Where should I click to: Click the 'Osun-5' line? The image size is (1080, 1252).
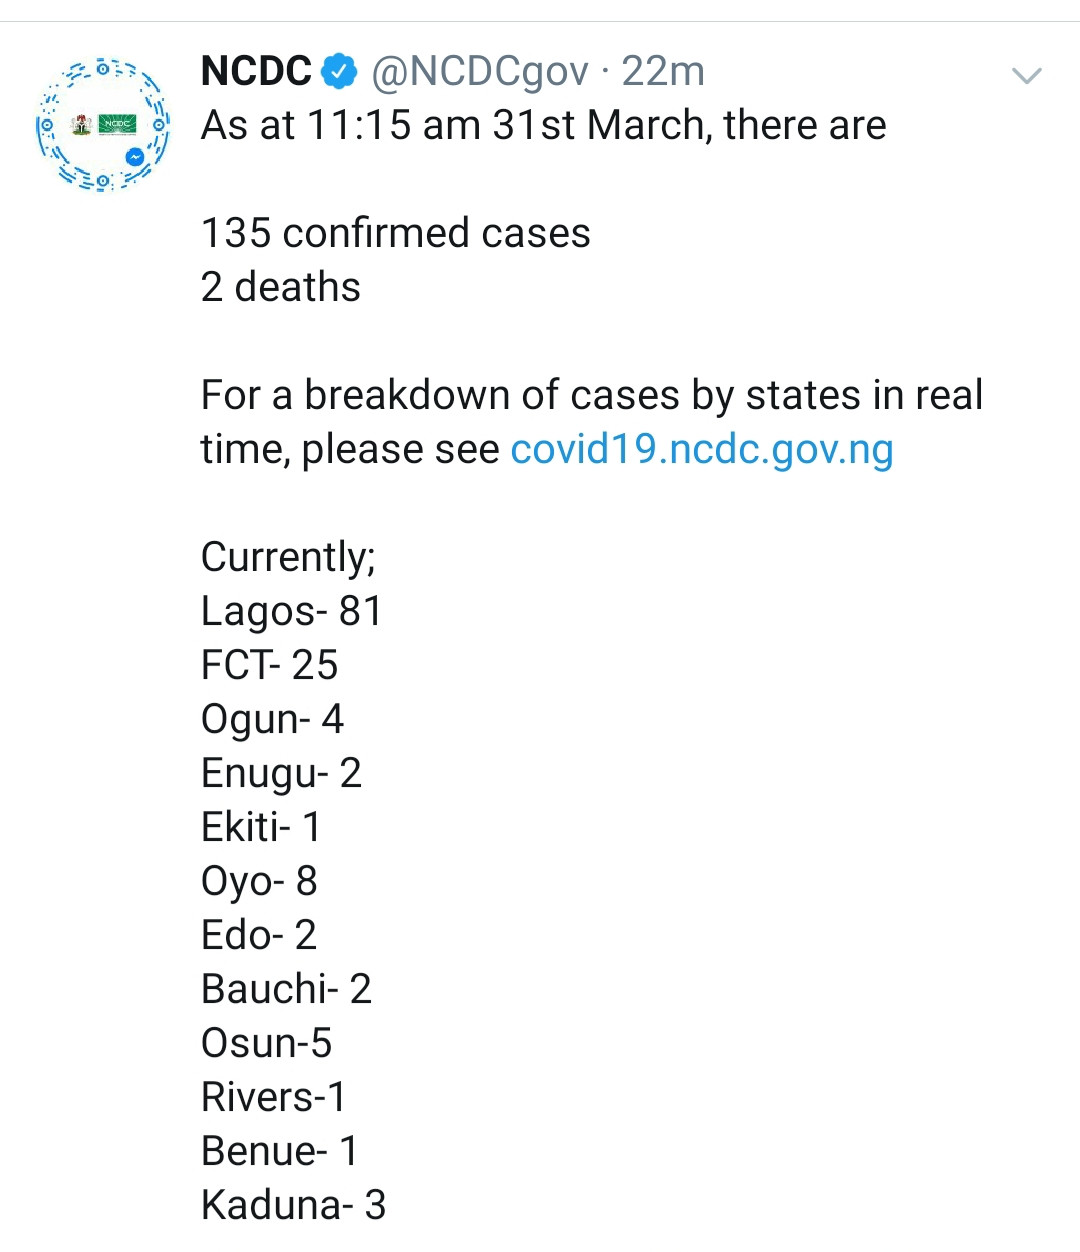pos(267,1043)
